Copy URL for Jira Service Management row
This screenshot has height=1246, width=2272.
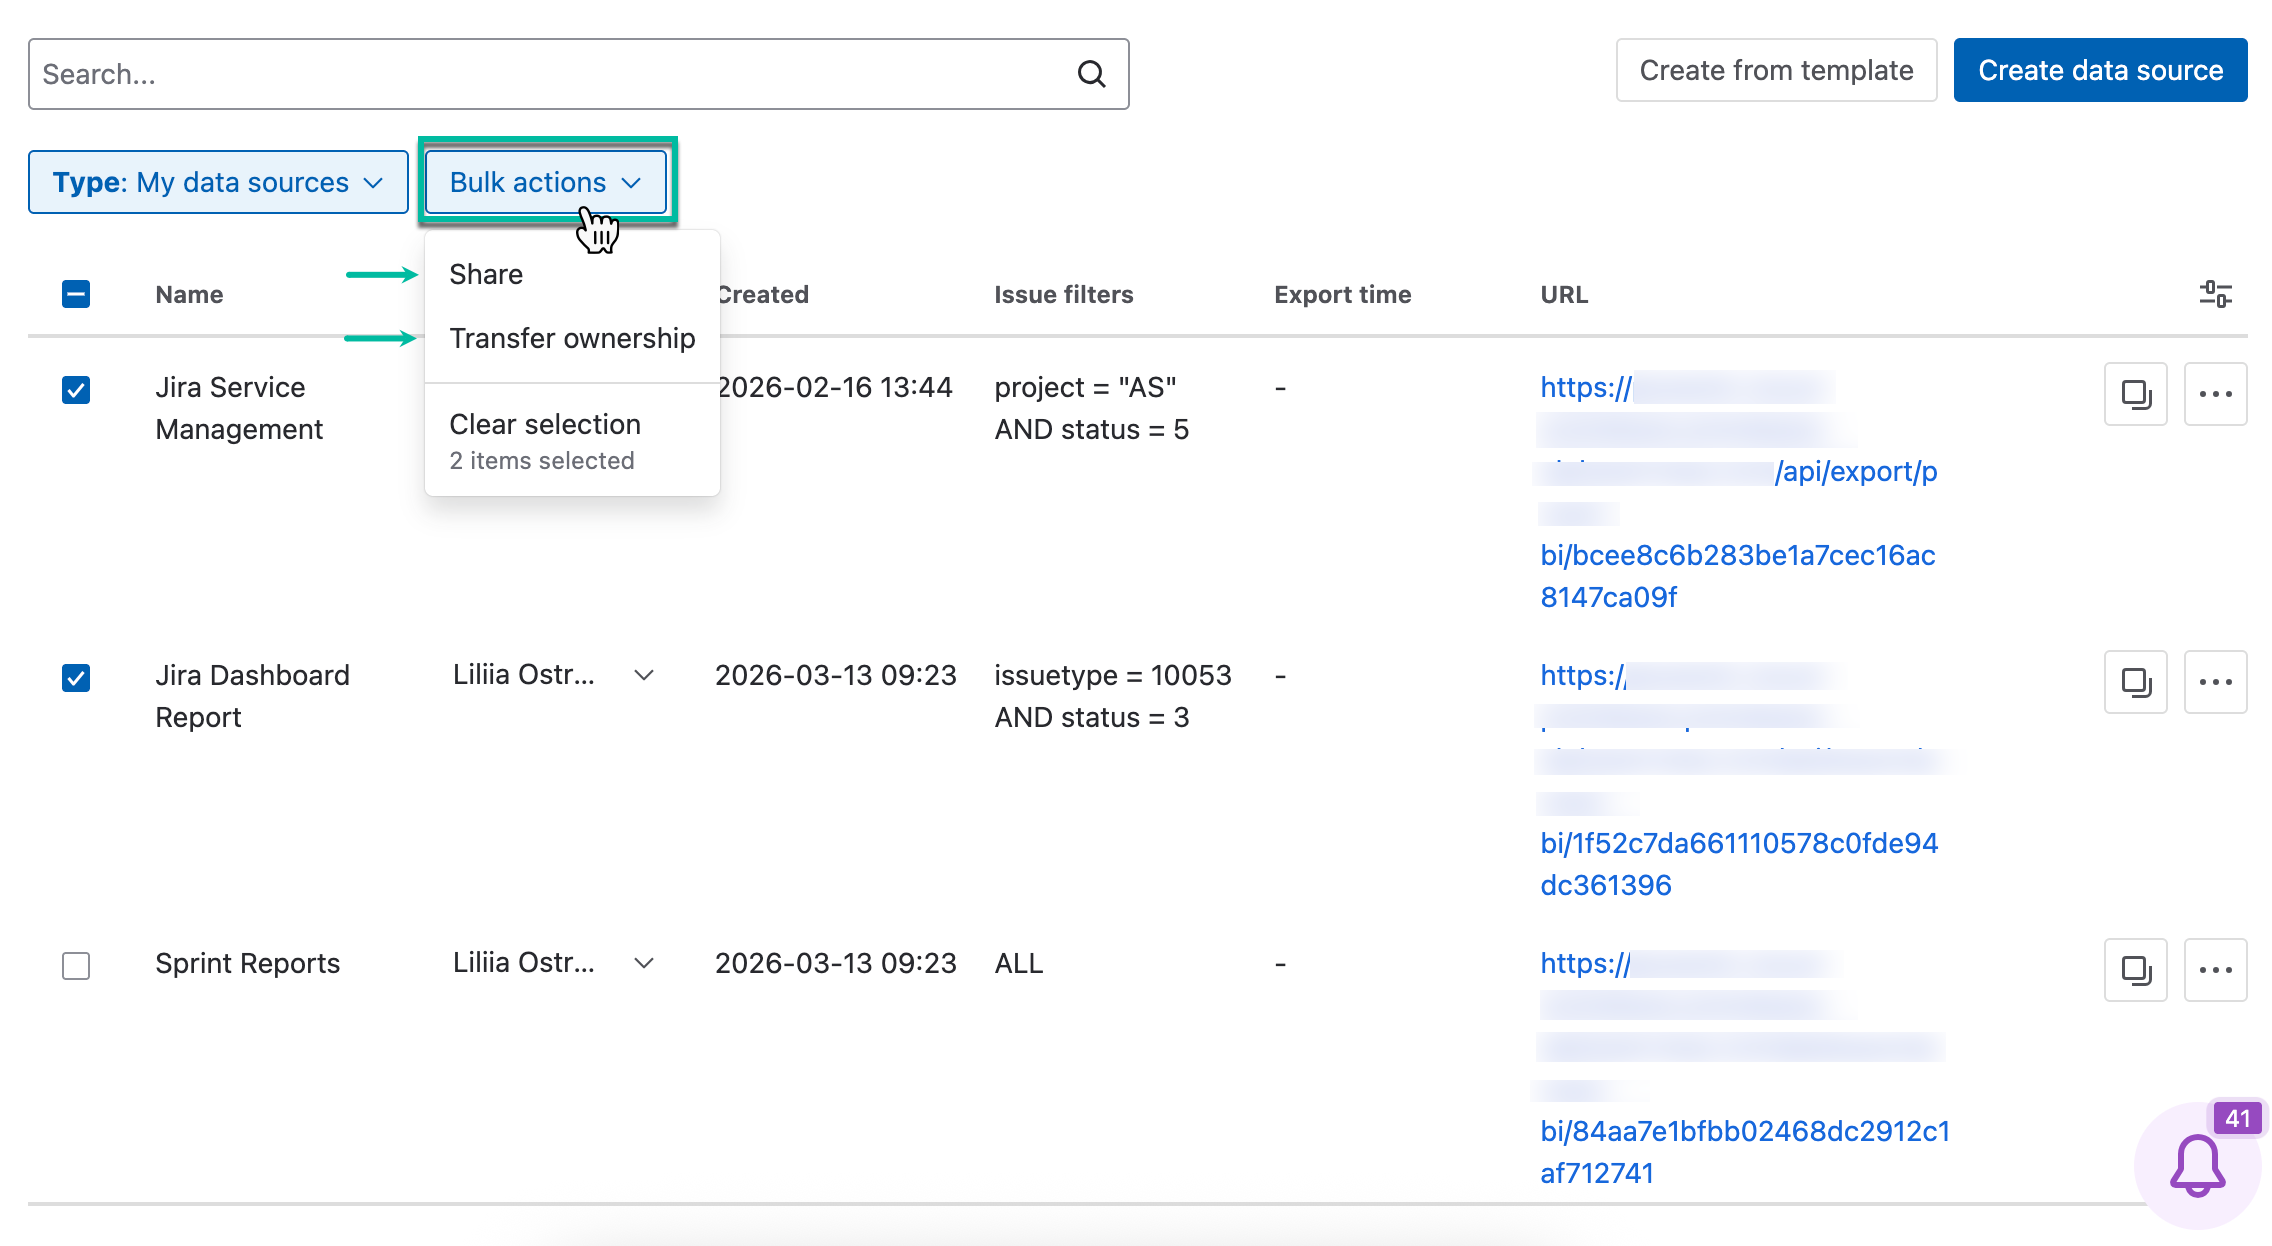[x=2135, y=394]
